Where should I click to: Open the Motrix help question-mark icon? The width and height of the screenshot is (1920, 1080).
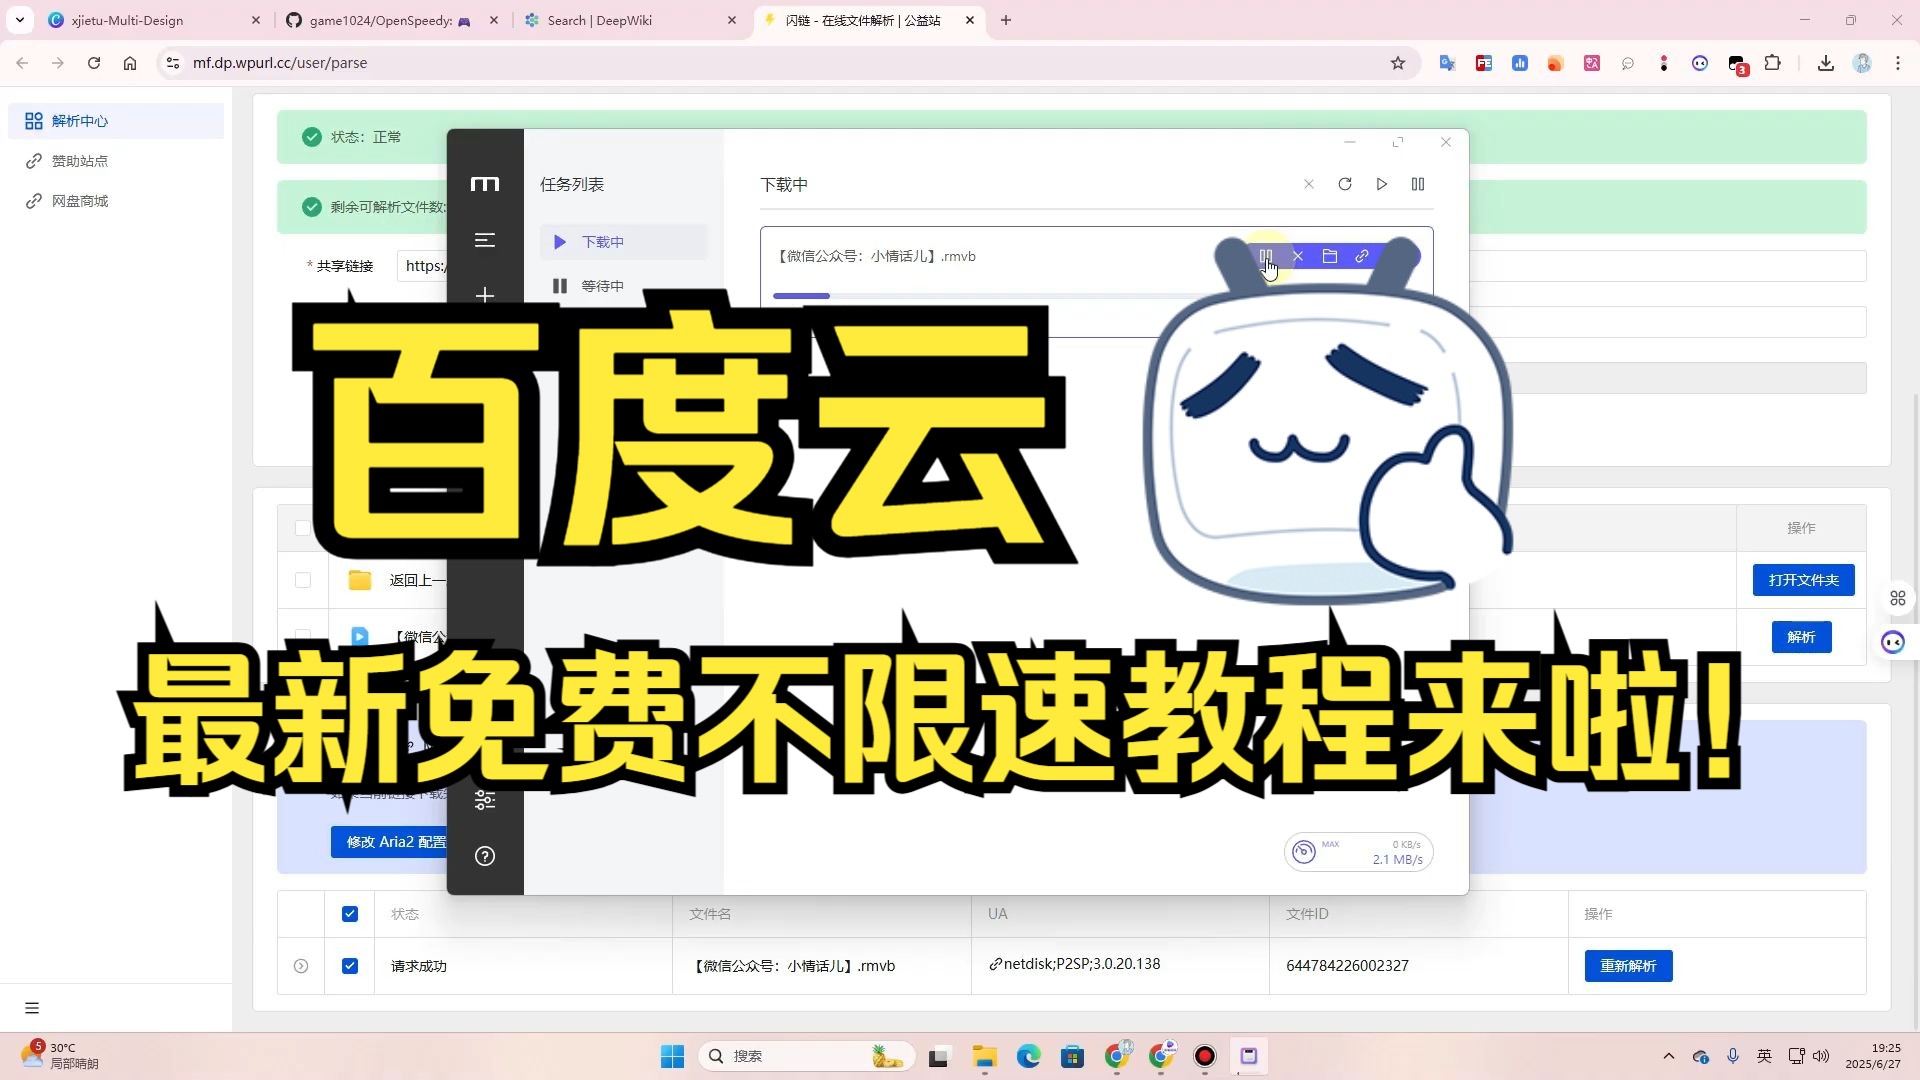[485, 856]
